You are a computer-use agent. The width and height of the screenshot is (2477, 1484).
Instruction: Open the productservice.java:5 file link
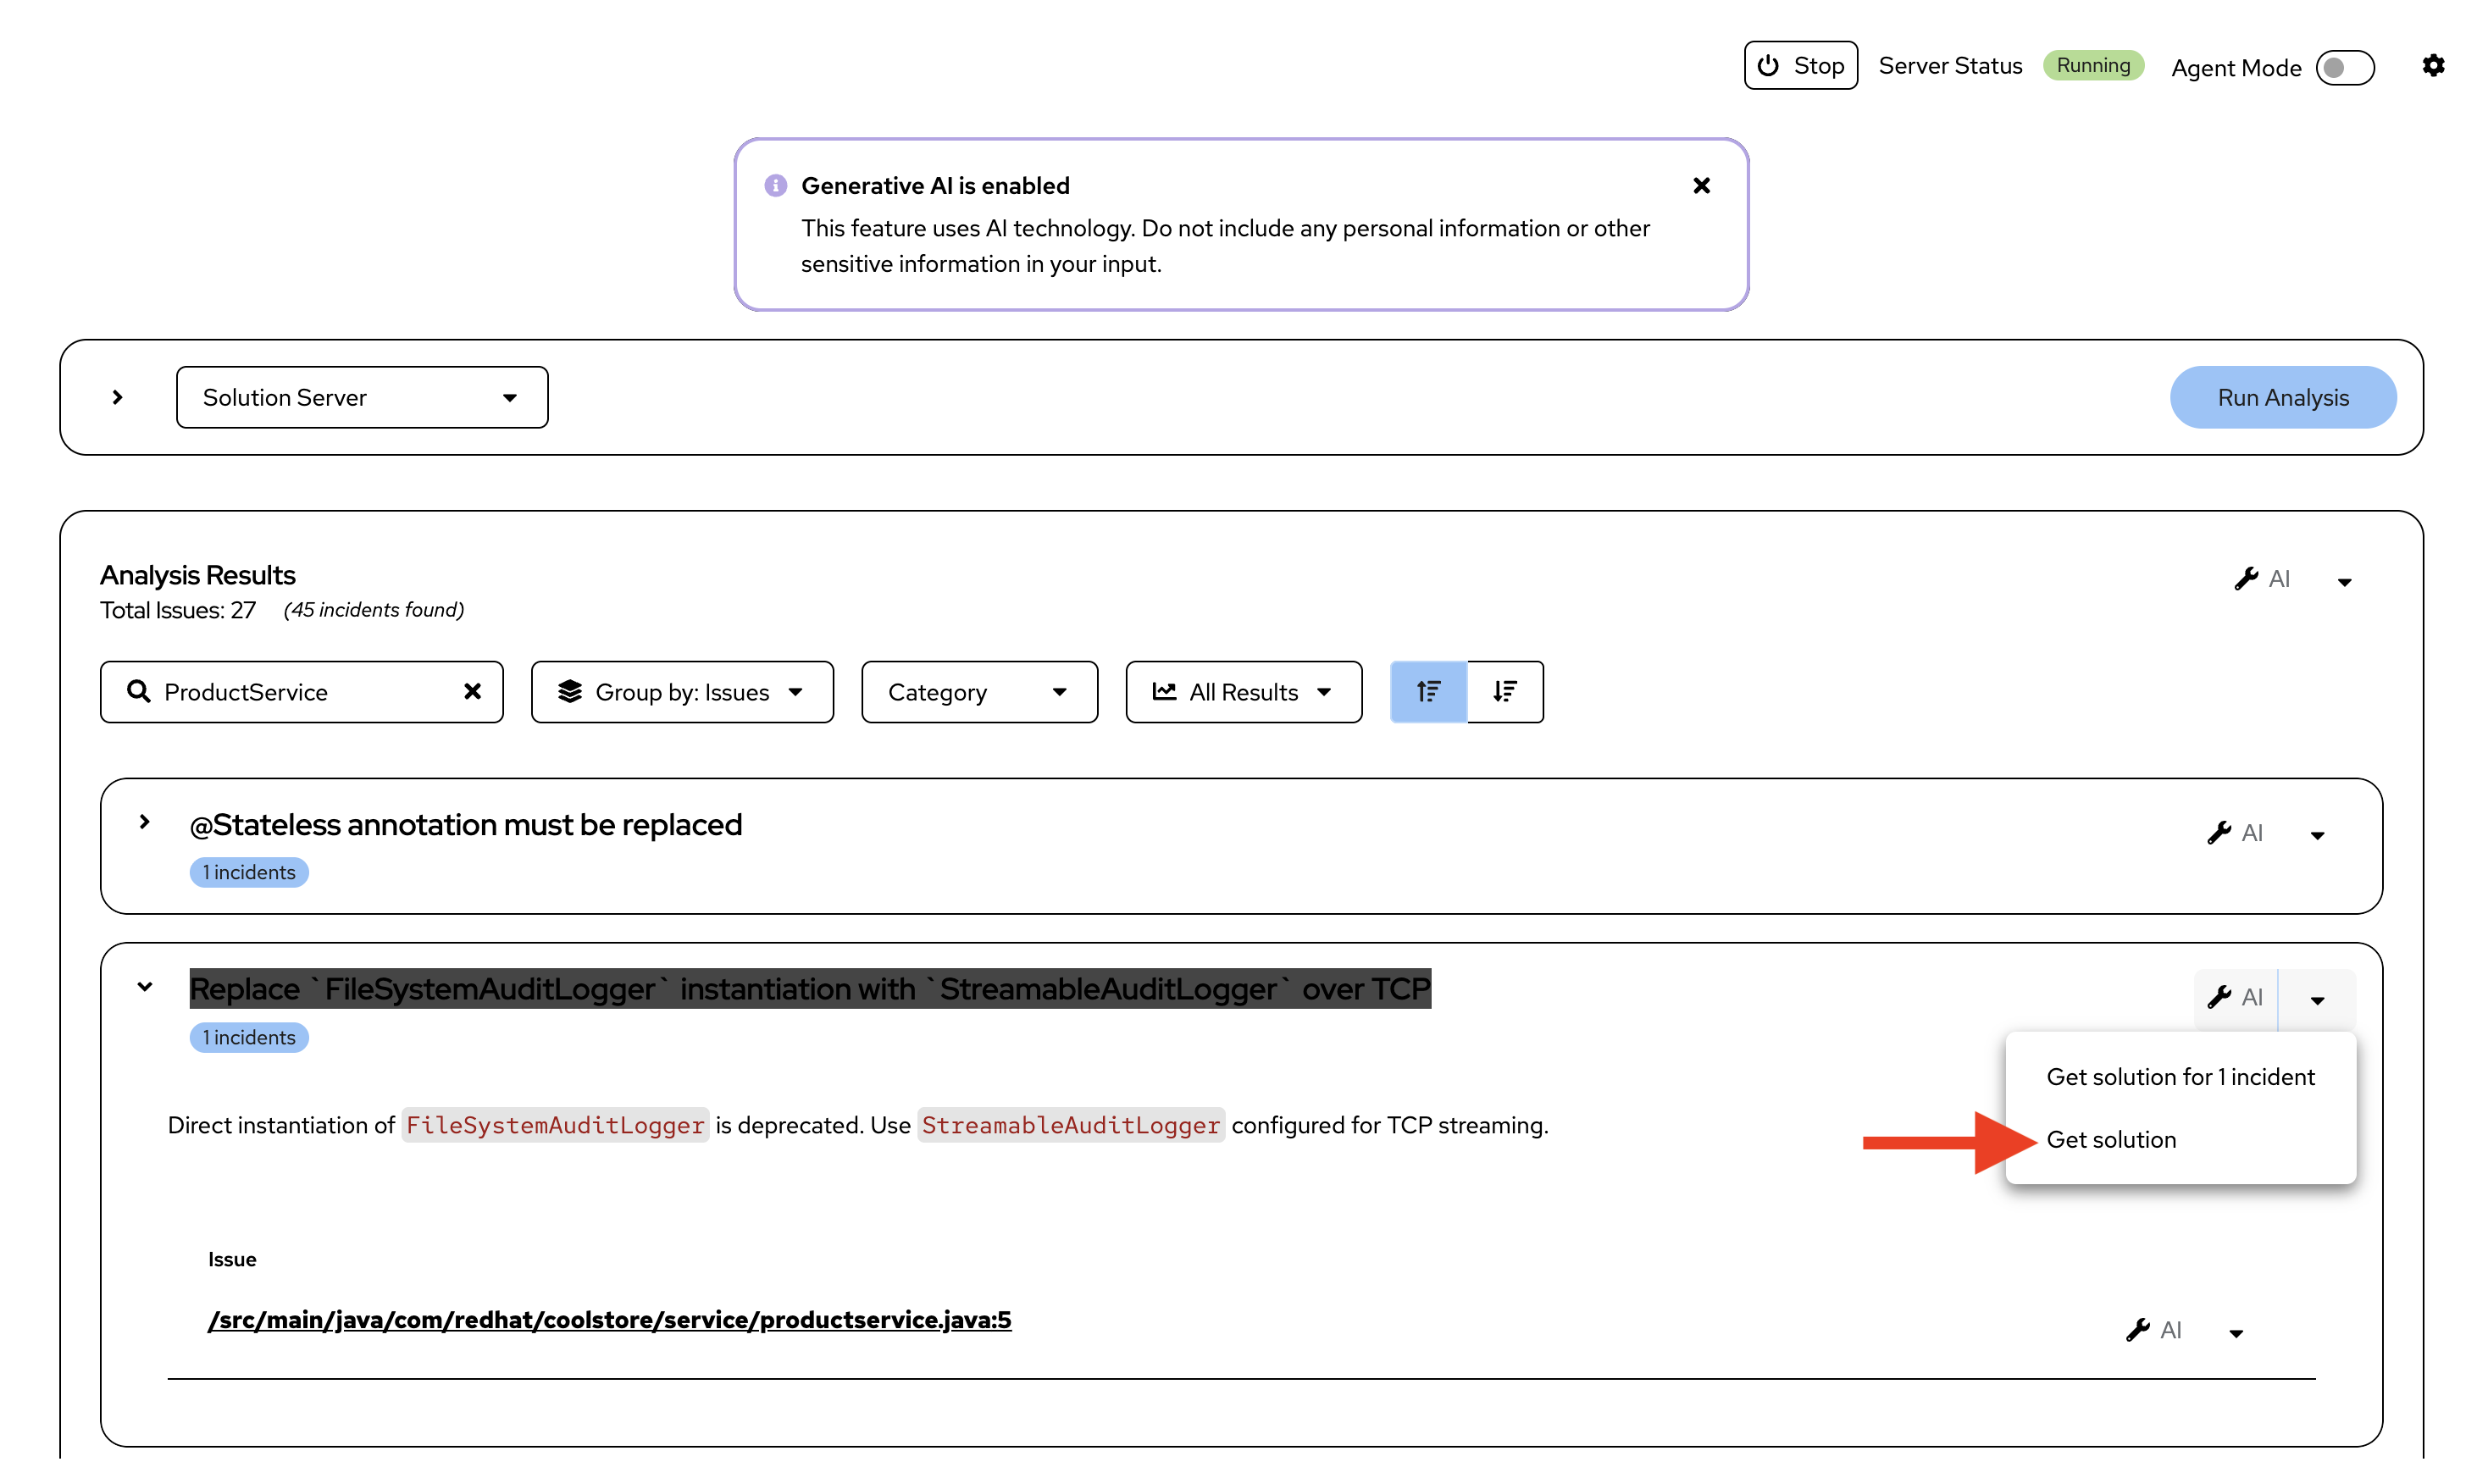[x=609, y=1319]
